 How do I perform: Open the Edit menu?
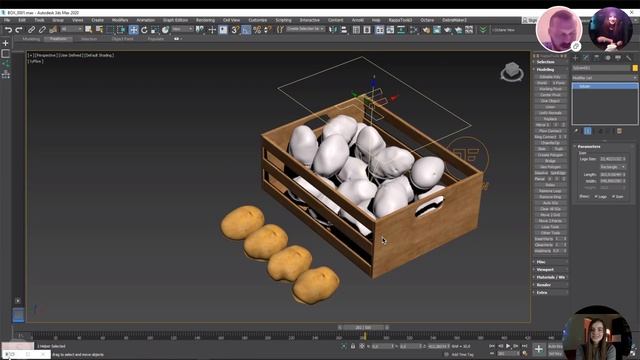22,20
